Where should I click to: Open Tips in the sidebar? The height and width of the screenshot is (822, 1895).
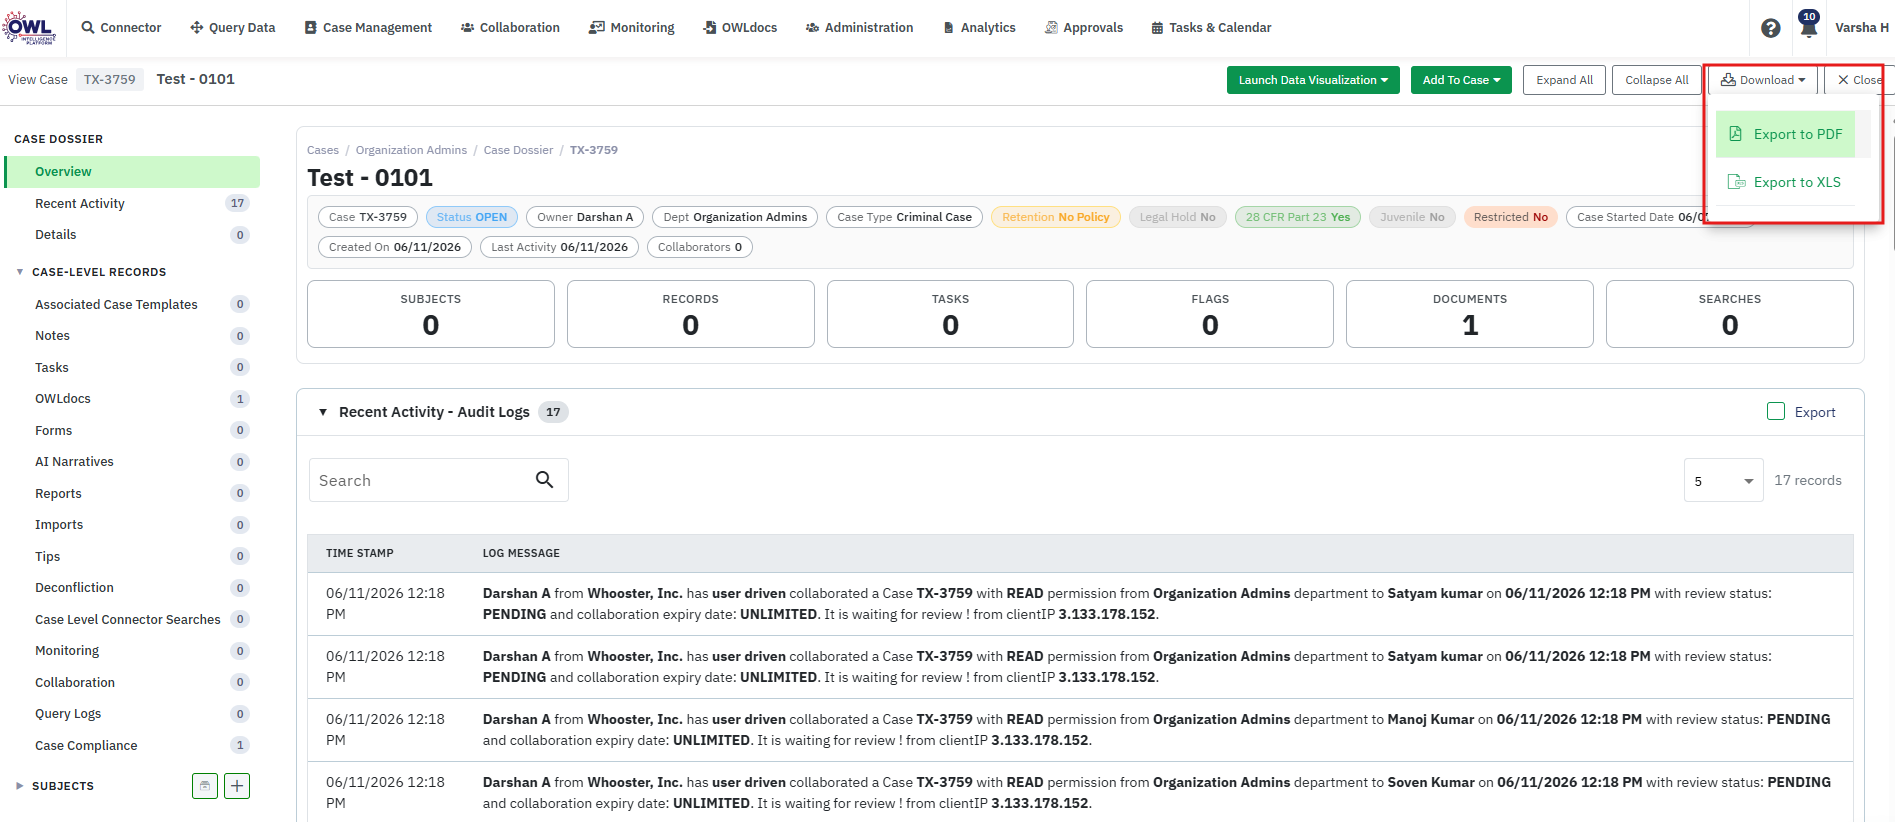132,556
